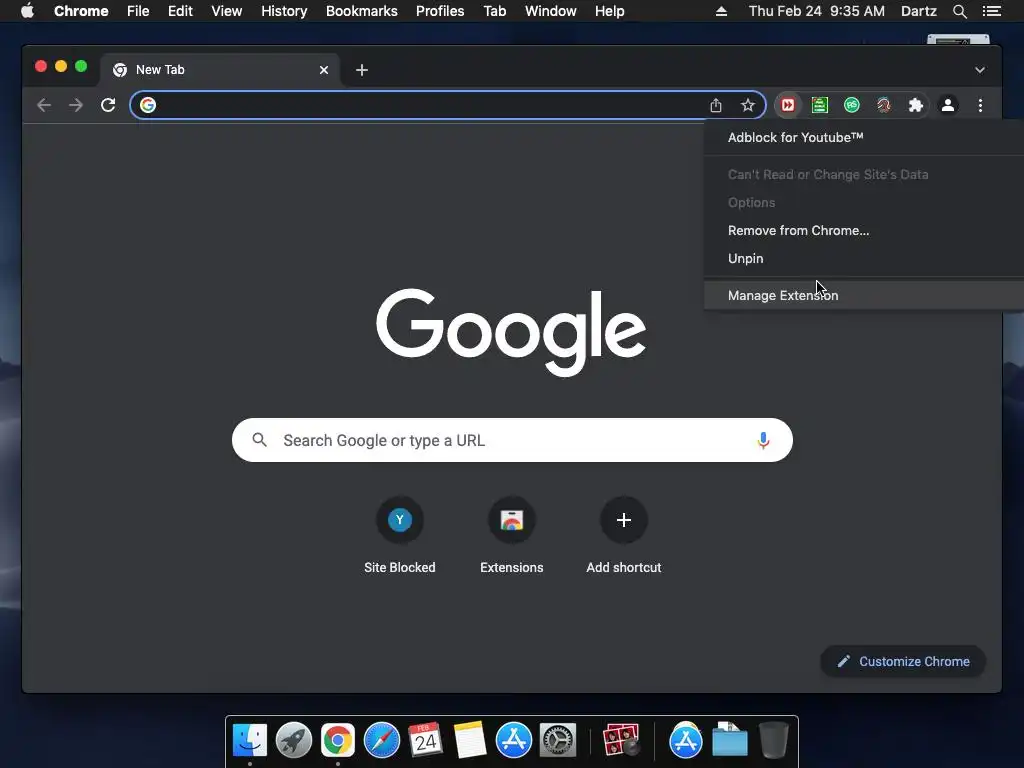Image resolution: width=1024 pixels, height=768 pixels.
Task: Open the Extensions puzzle piece menu
Action: coord(916,105)
